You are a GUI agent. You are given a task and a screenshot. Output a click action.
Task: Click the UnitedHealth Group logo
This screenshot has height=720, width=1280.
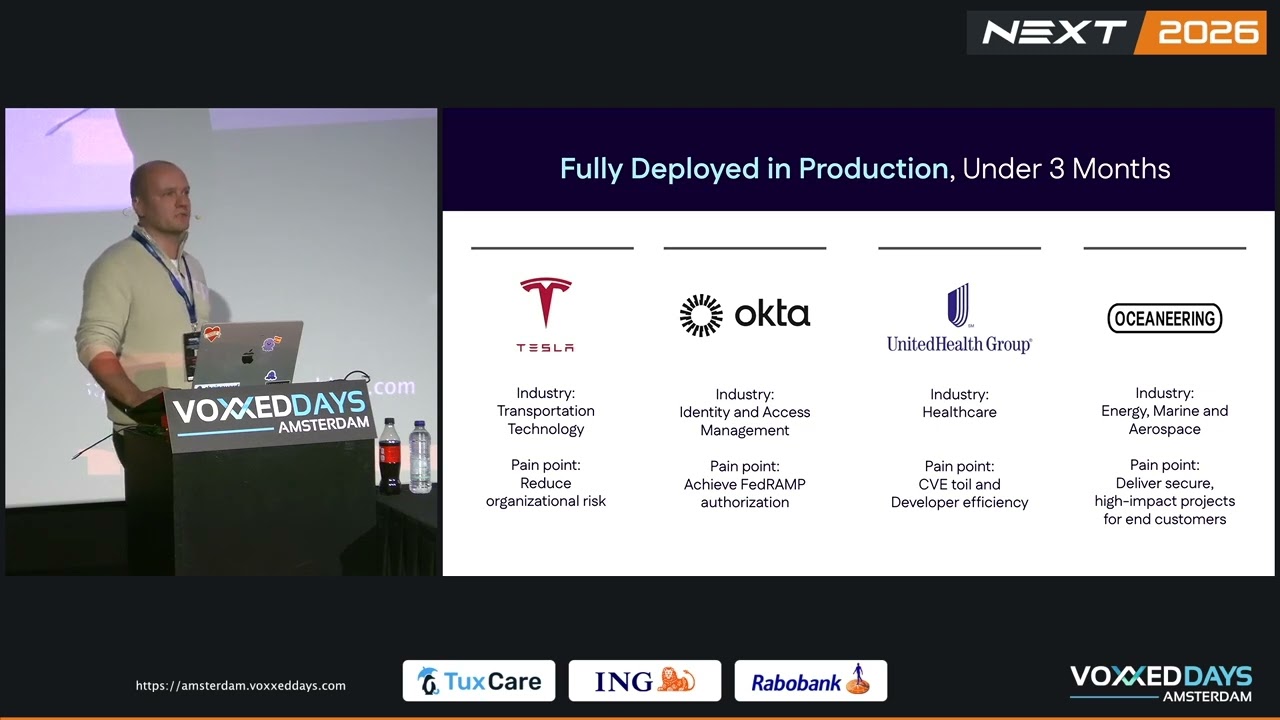click(x=959, y=319)
